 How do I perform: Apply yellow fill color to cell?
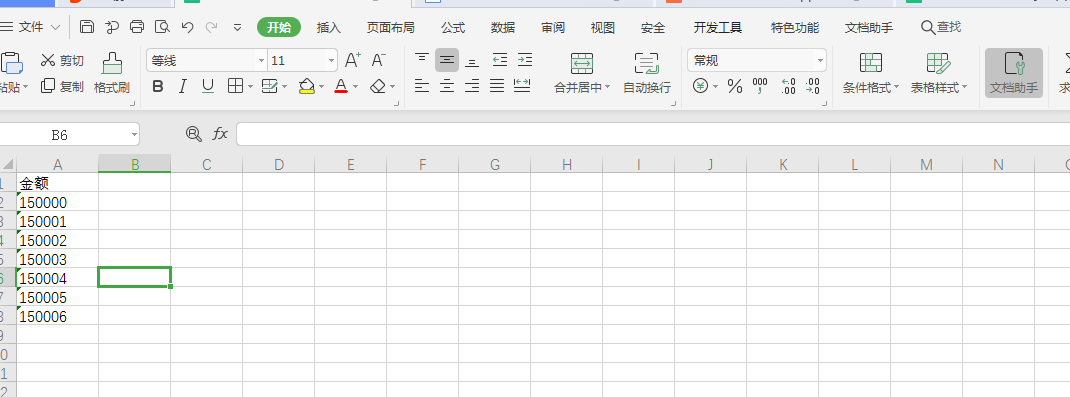tap(306, 86)
